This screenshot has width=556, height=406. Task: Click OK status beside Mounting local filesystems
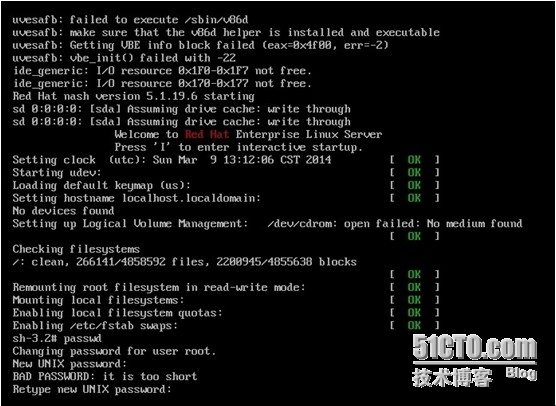tap(414, 300)
